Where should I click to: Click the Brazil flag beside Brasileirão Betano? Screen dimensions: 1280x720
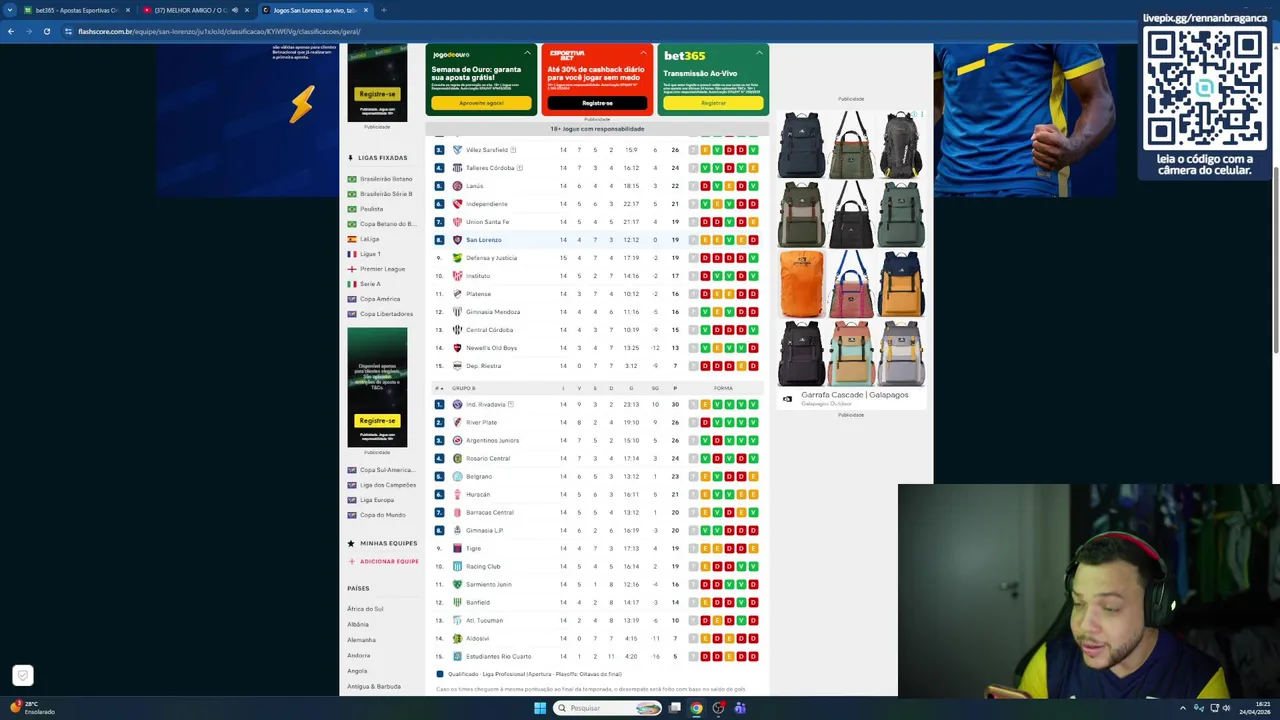click(352, 179)
